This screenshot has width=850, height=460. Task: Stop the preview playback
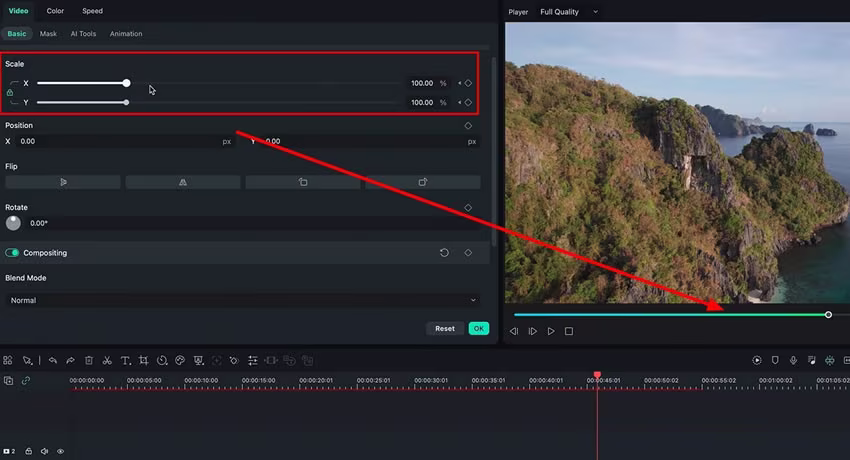tap(569, 331)
